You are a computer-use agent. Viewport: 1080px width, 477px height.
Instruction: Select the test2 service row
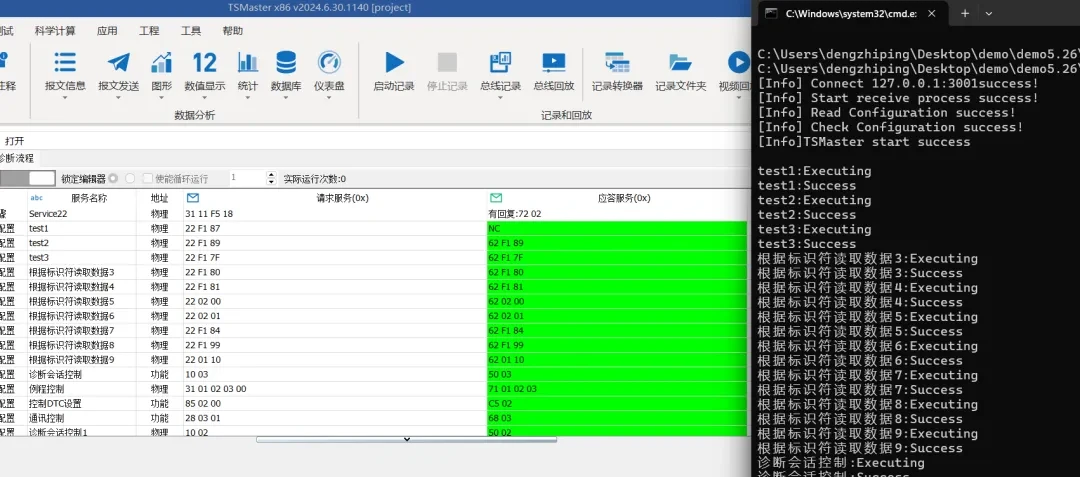[x=373, y=243]
